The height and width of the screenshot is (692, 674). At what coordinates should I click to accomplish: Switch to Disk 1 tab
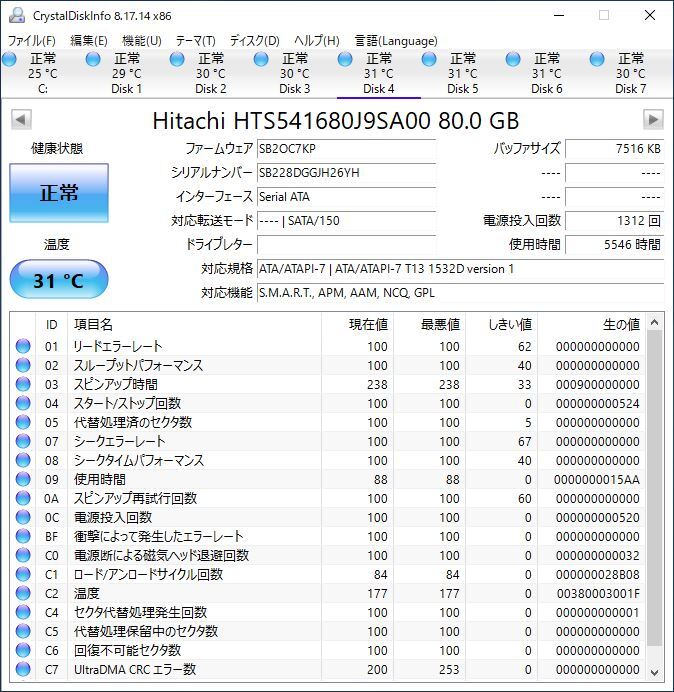126,73
